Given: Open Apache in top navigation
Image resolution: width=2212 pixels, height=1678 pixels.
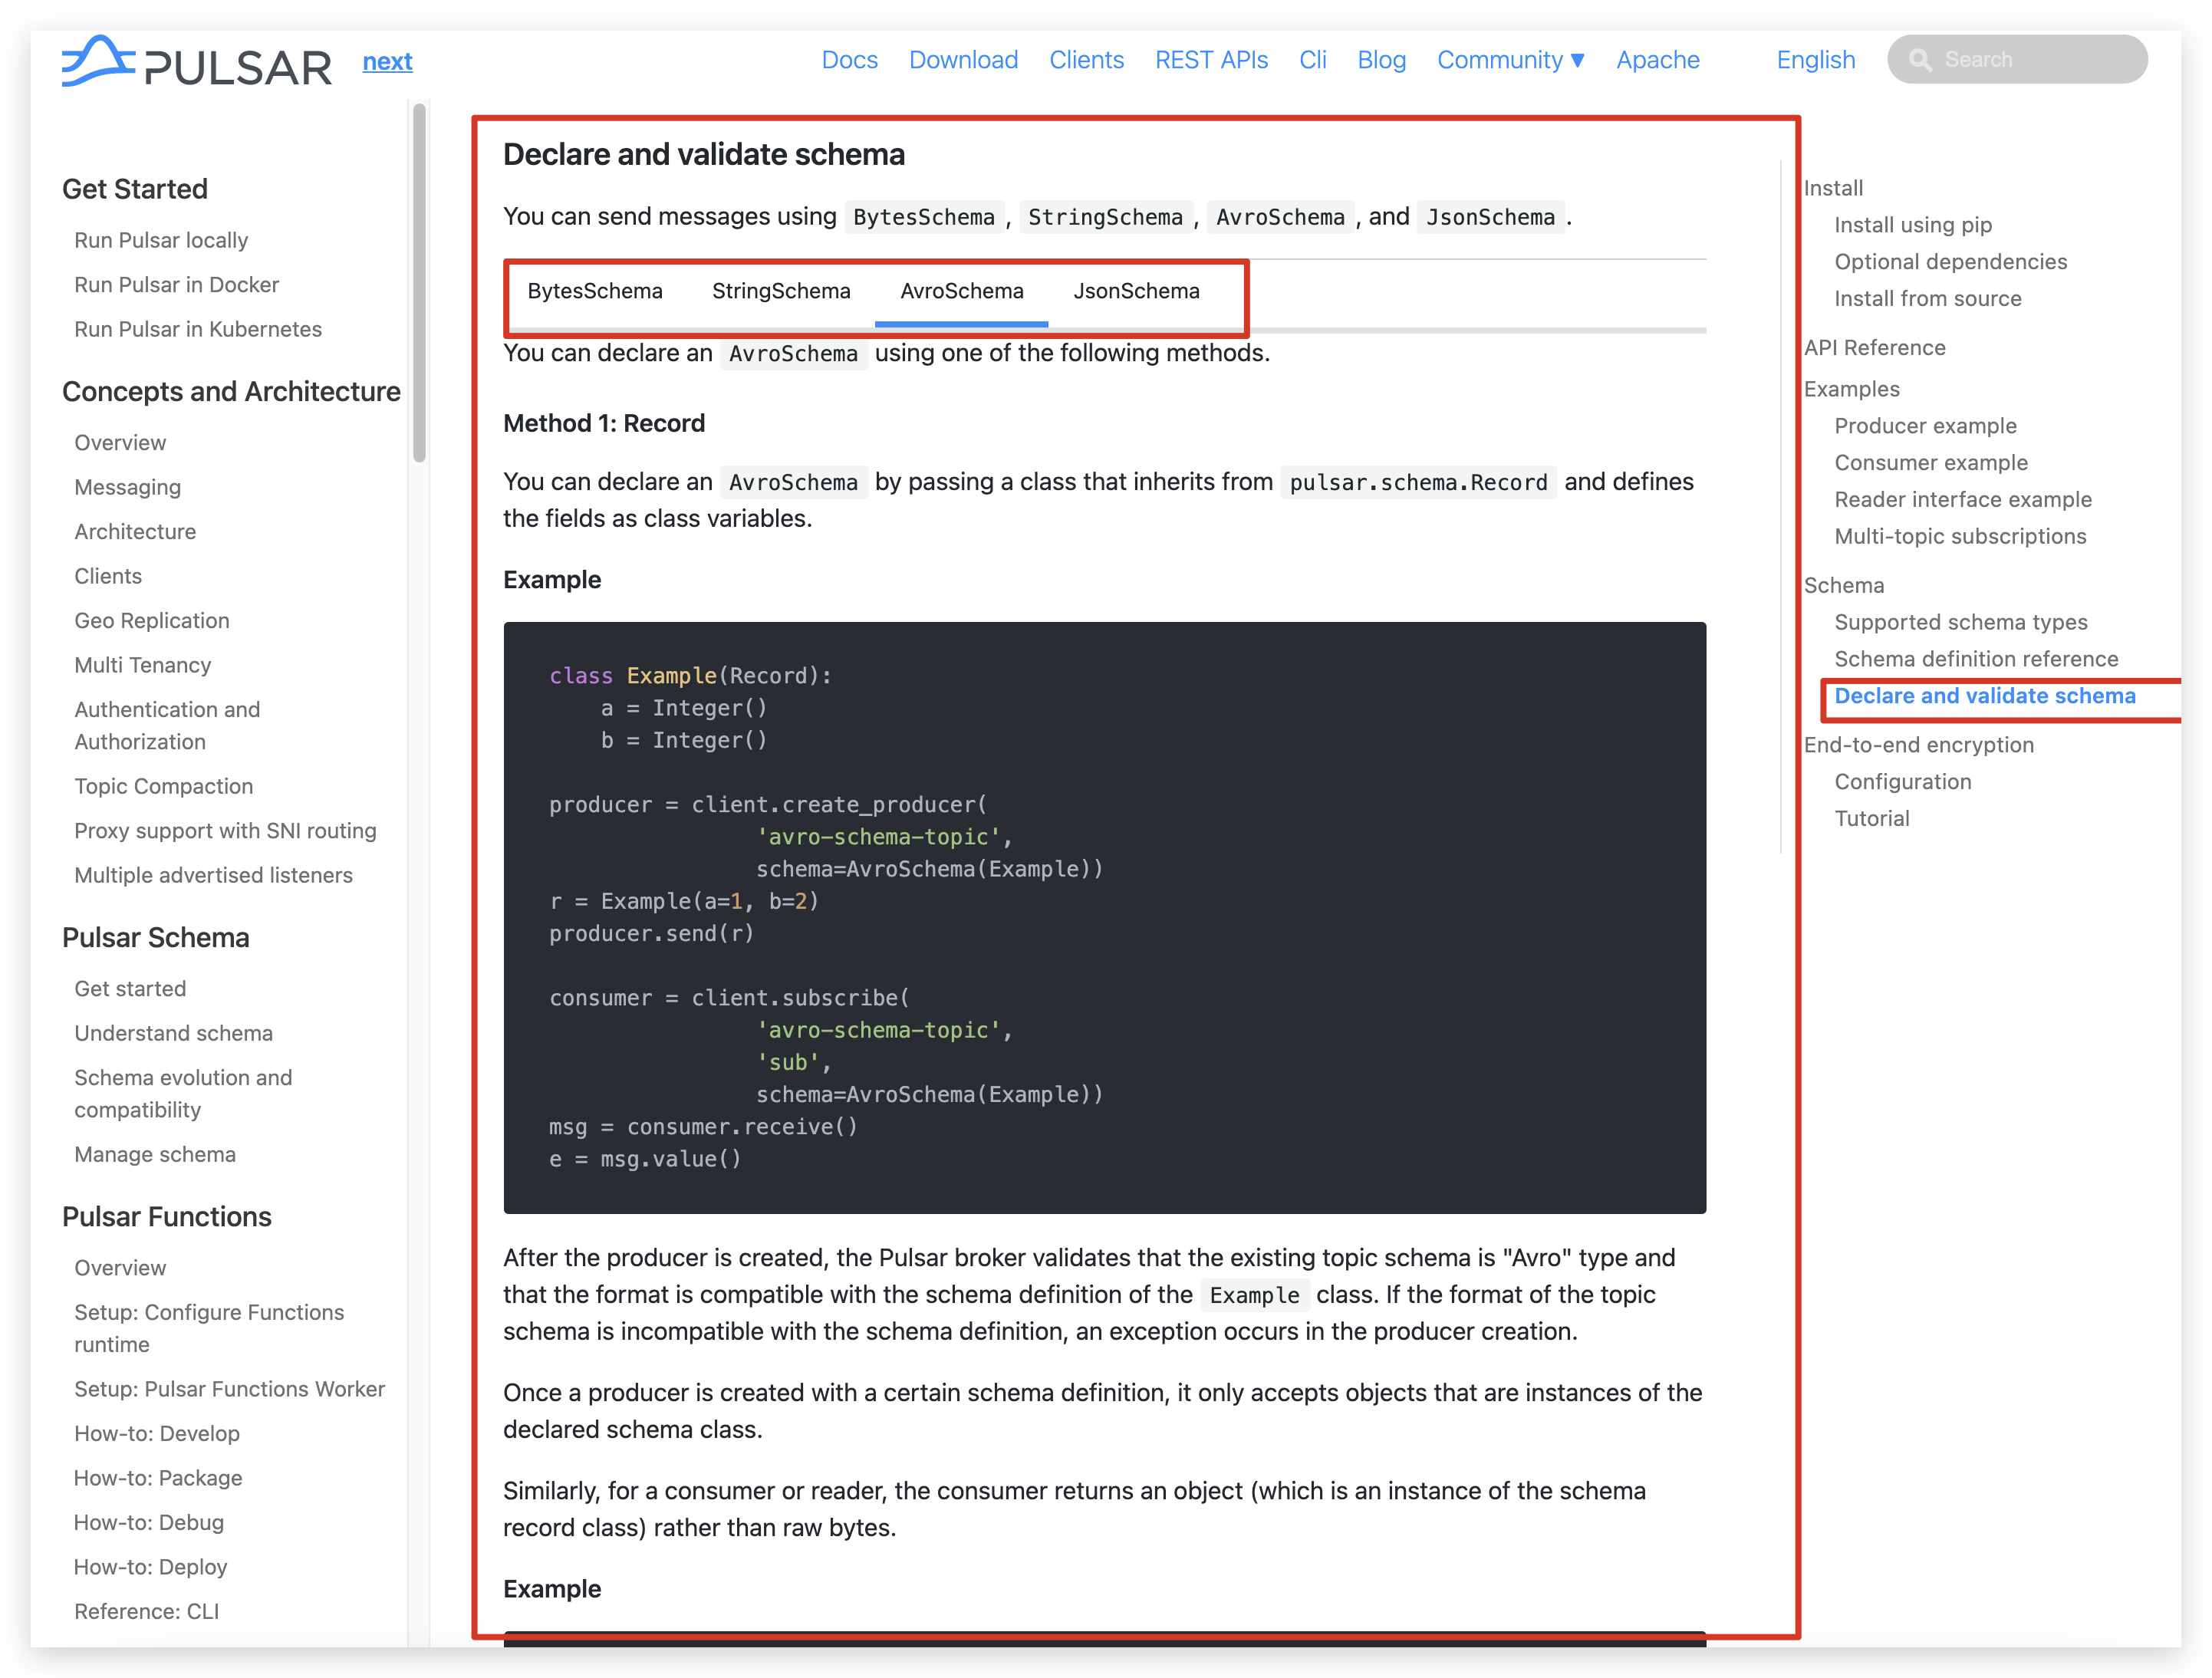Looking at the screenshot, I should (x=1657, y=60).
